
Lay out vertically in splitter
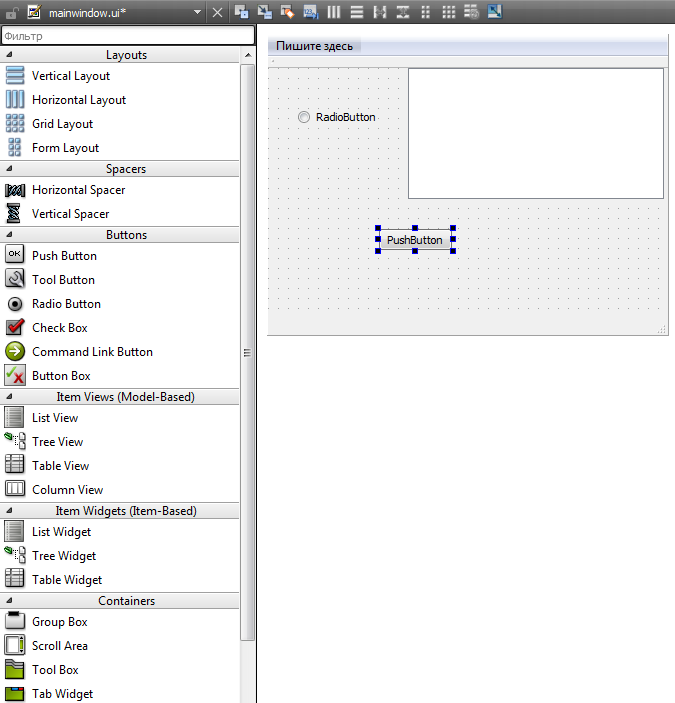pyautogui.click(x=403, y=12)
